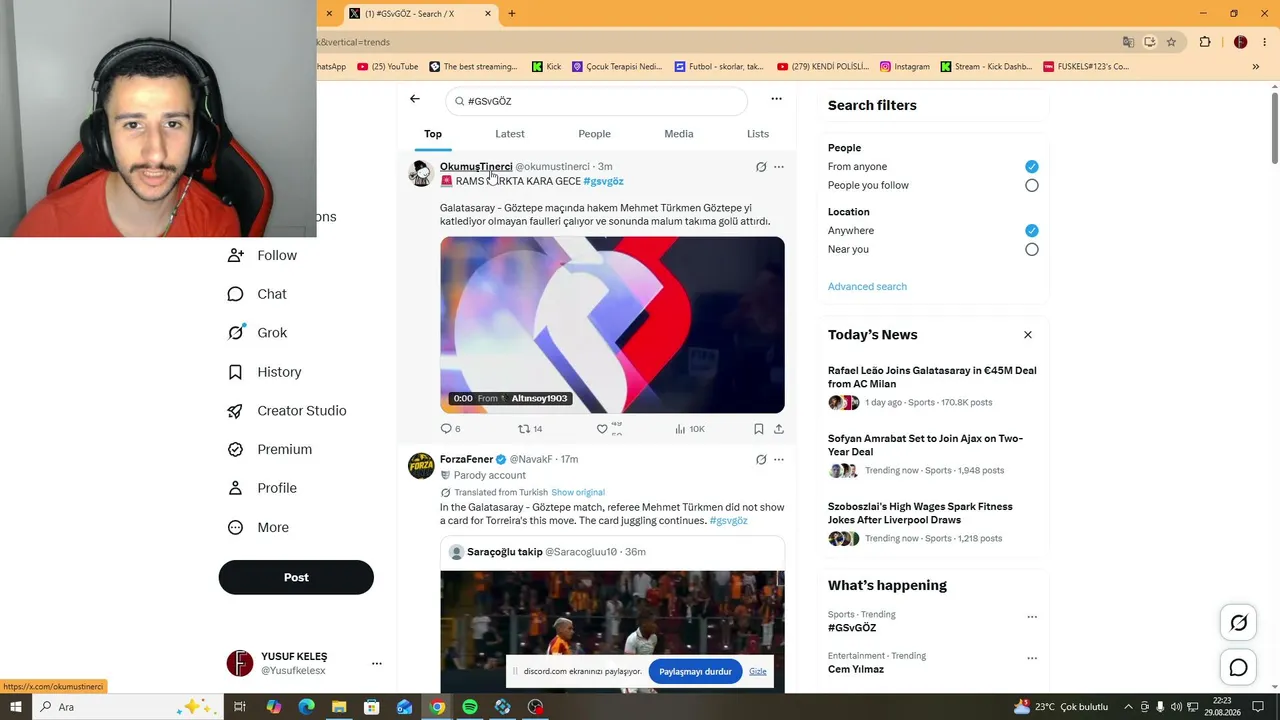Open more options for OkumuşTinerci post
1280x720 pixels.
pyautogui.click(x=779, y=167)
